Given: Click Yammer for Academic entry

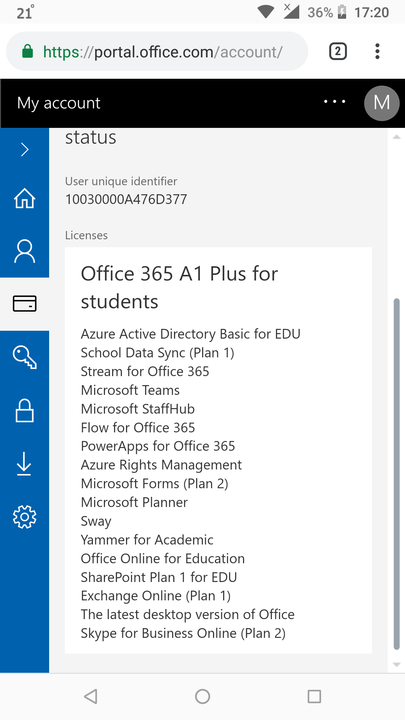Looking at the screenshot, I should coord(147,540).
